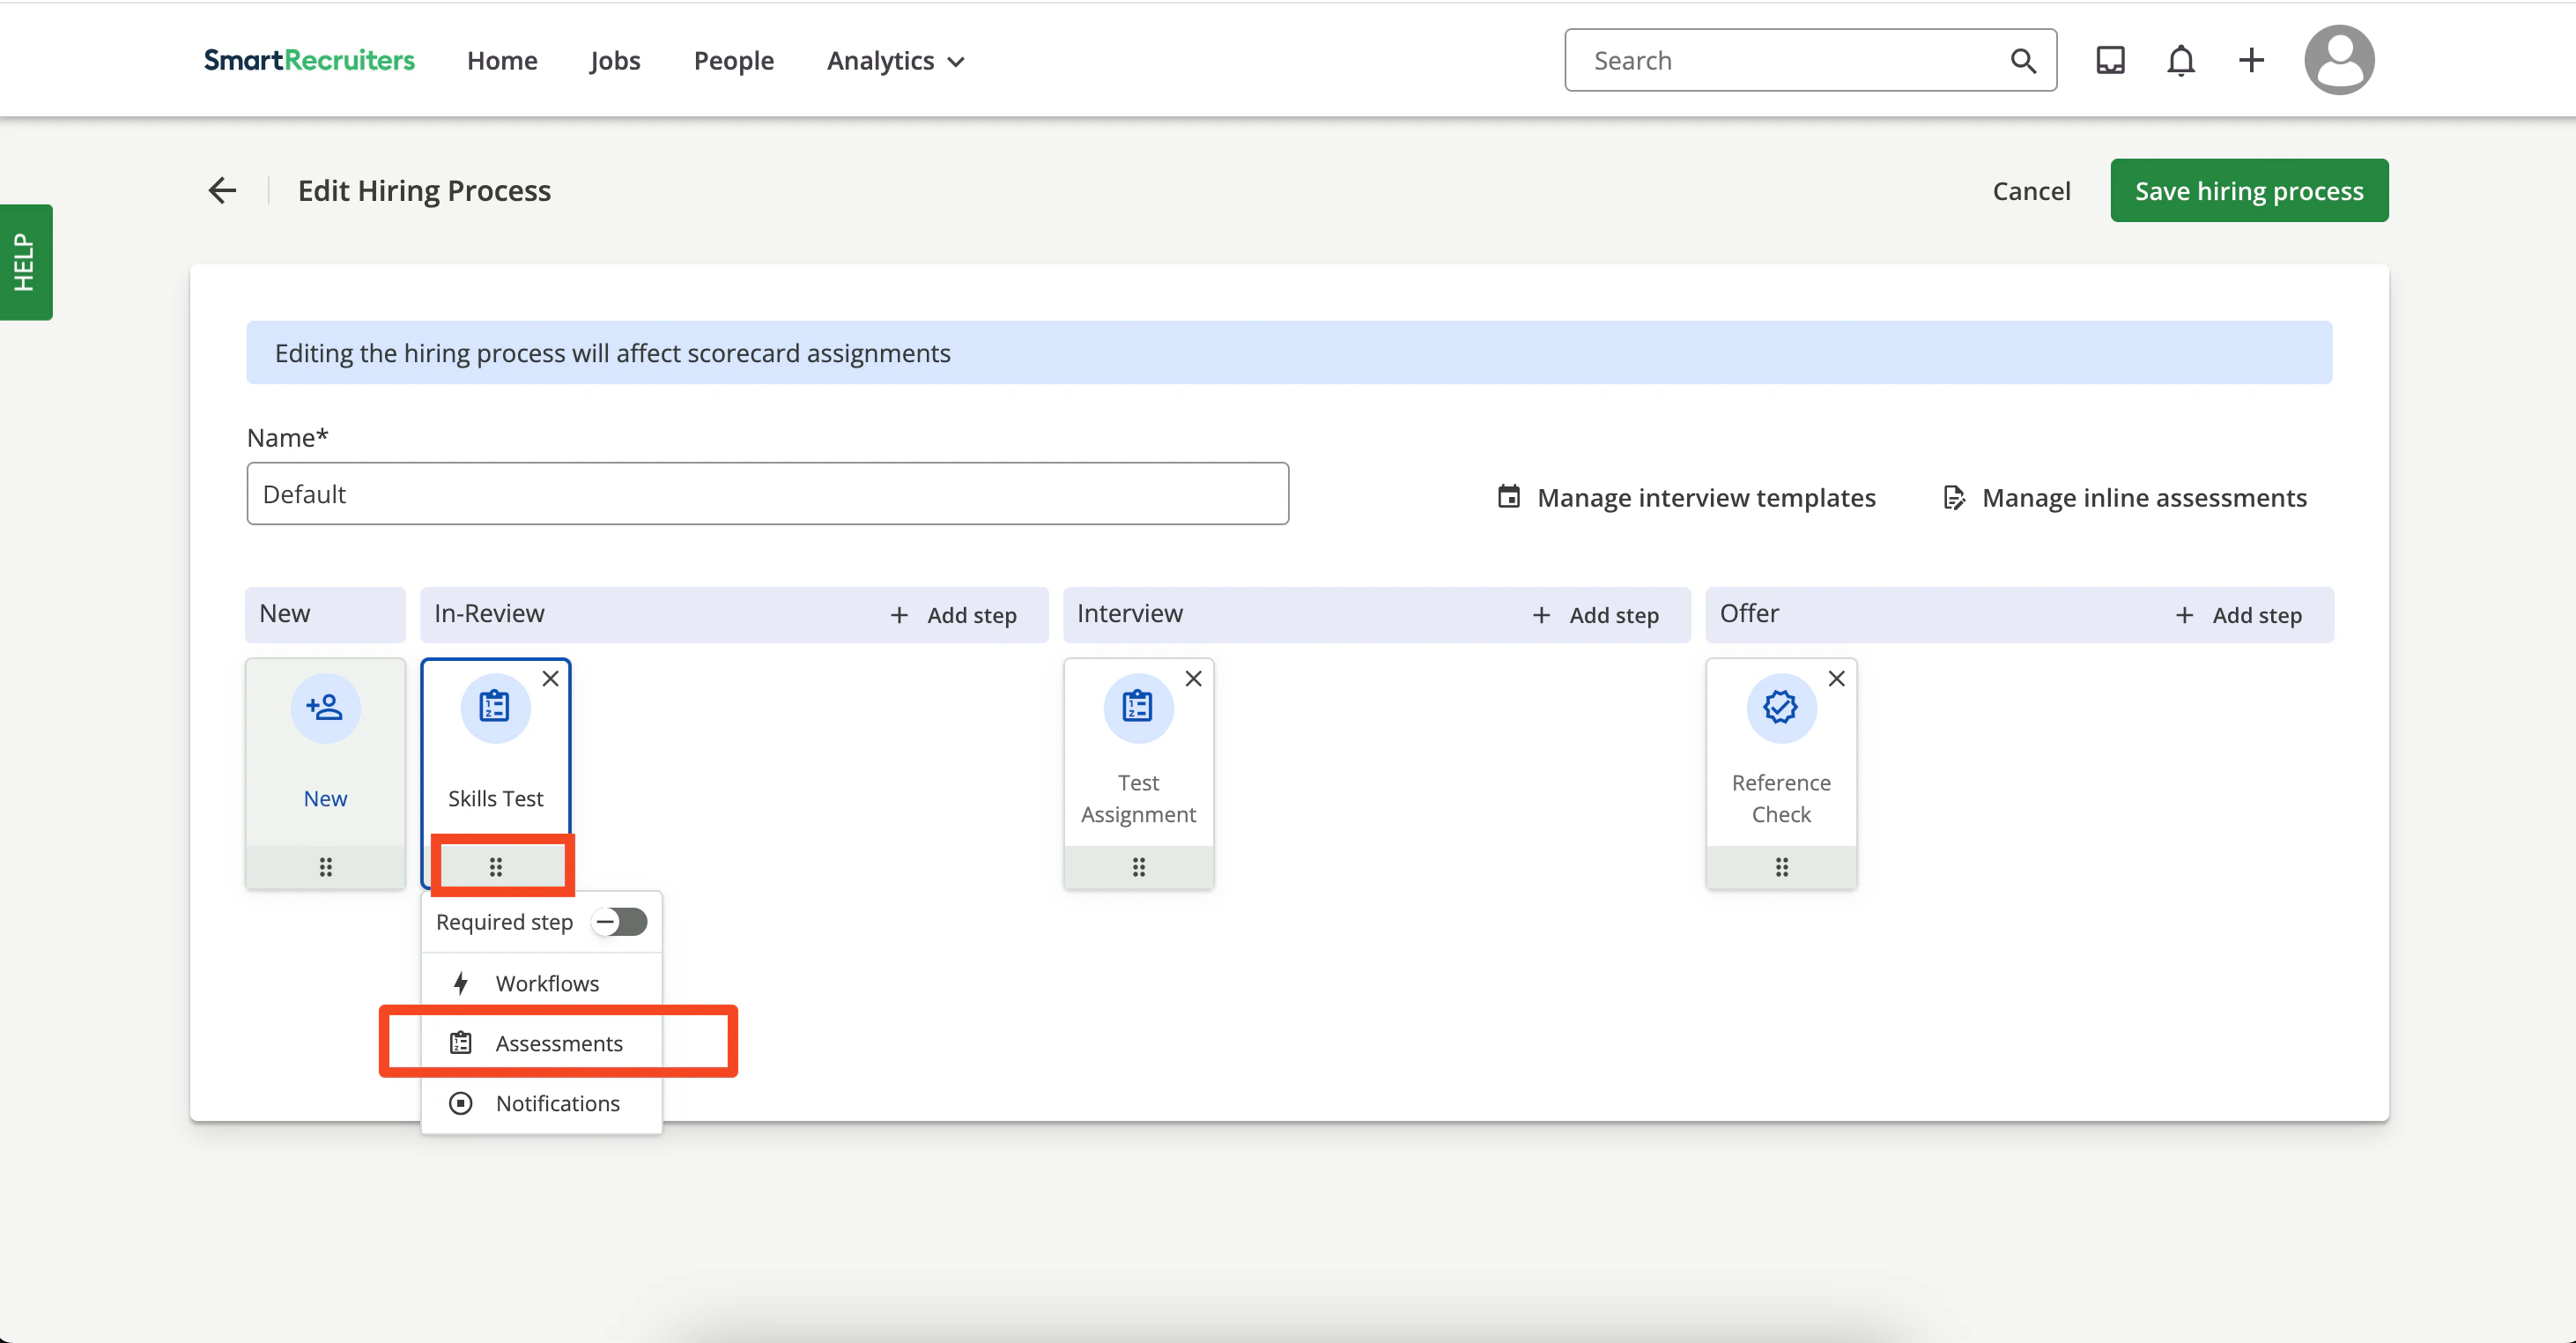Image resolution: width=2576 pixels, height=1343 pixels.
Task: Remove the Test Assignment step
Action: [1193, 679]
